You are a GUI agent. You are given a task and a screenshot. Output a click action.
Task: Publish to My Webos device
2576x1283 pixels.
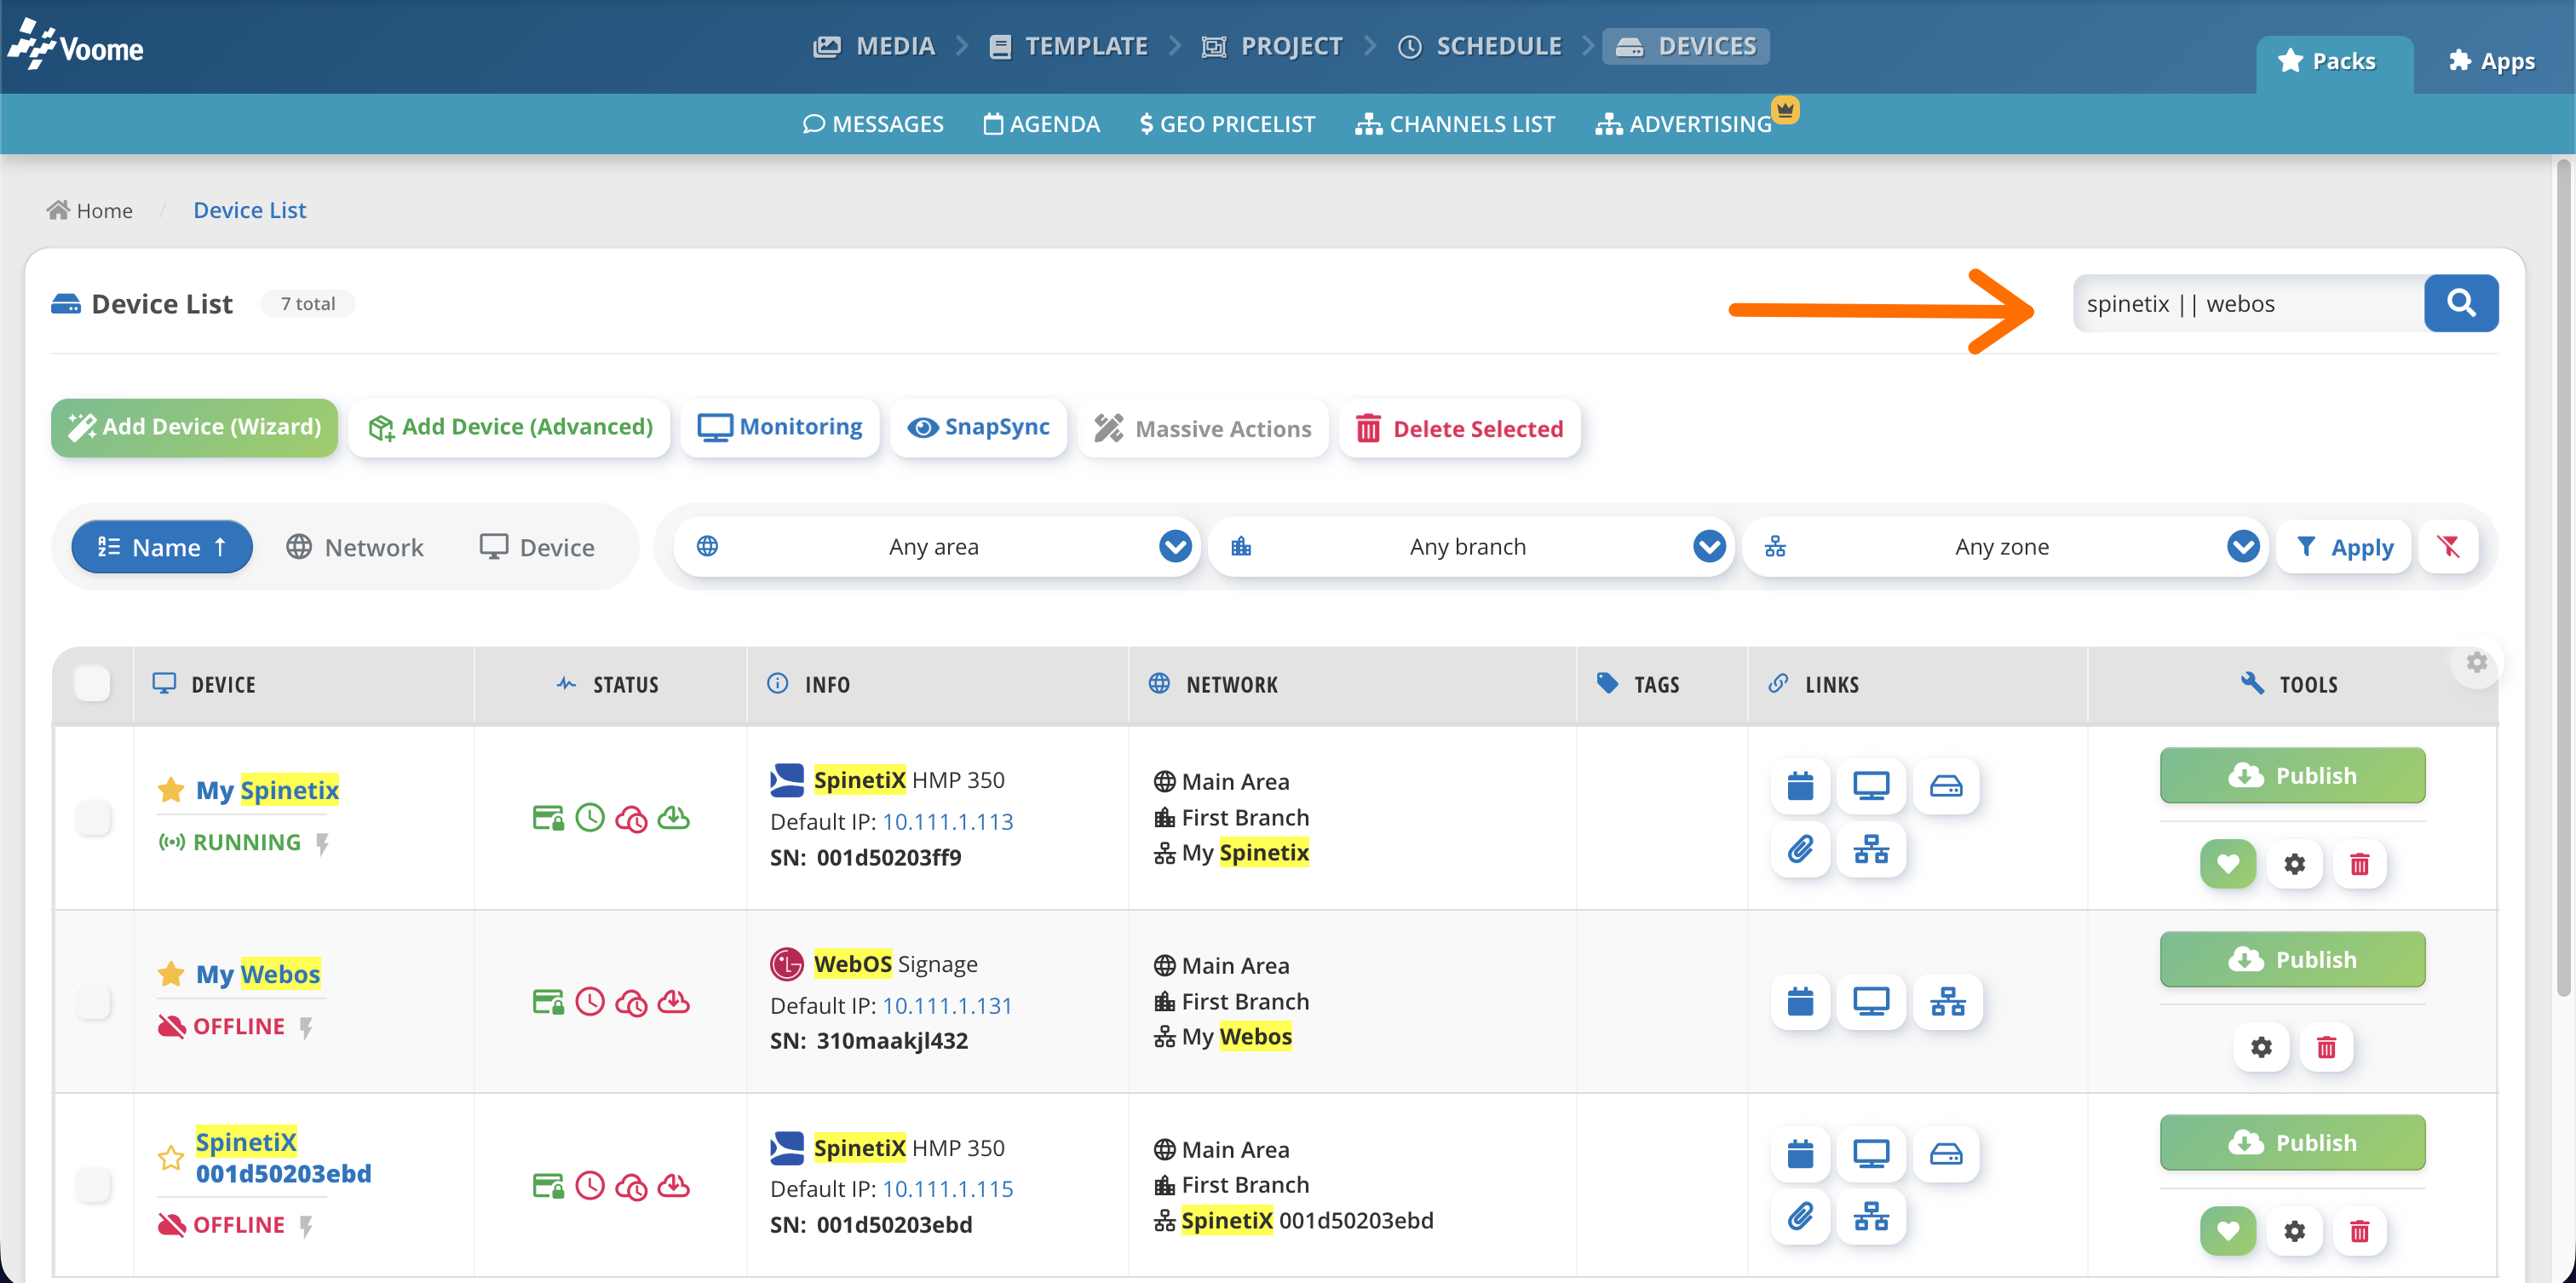[2292, 959]
